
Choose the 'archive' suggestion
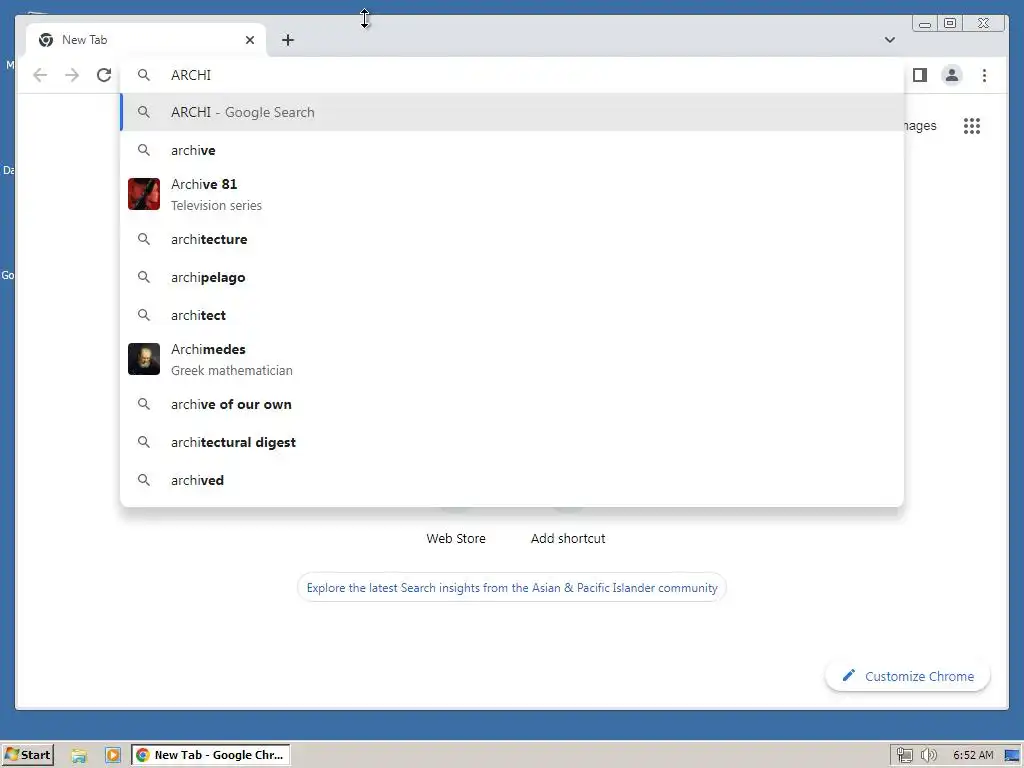tap(512, 150)
